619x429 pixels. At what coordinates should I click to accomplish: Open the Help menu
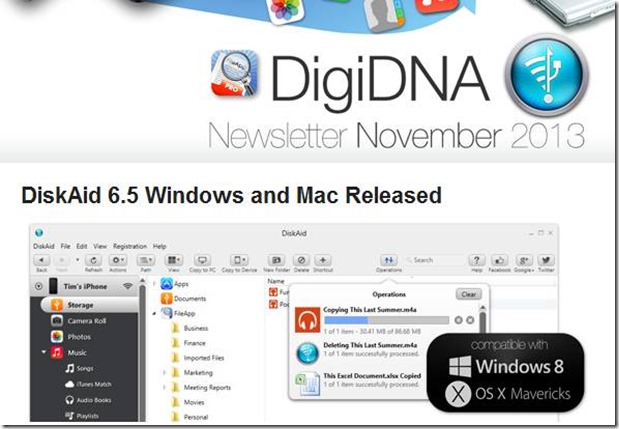point(159,246)
